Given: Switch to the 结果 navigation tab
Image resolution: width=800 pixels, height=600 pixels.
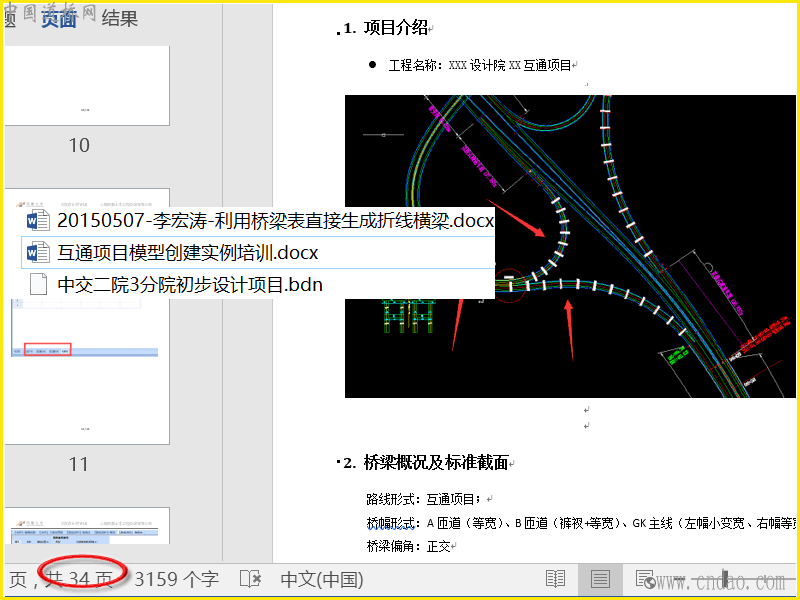Looking at the screenshot, I should (119, 19).
